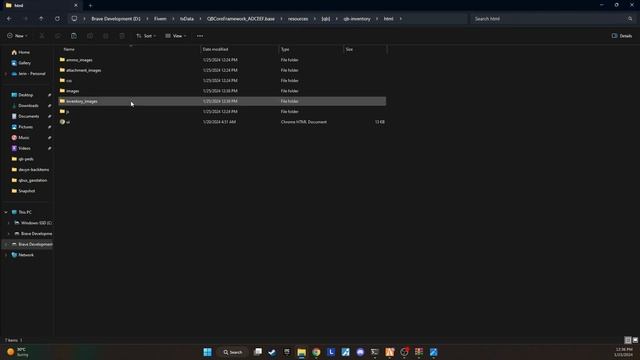Click the Up to parent folder arrow
This screenshot has height=360, width=640.
[41, 19]
